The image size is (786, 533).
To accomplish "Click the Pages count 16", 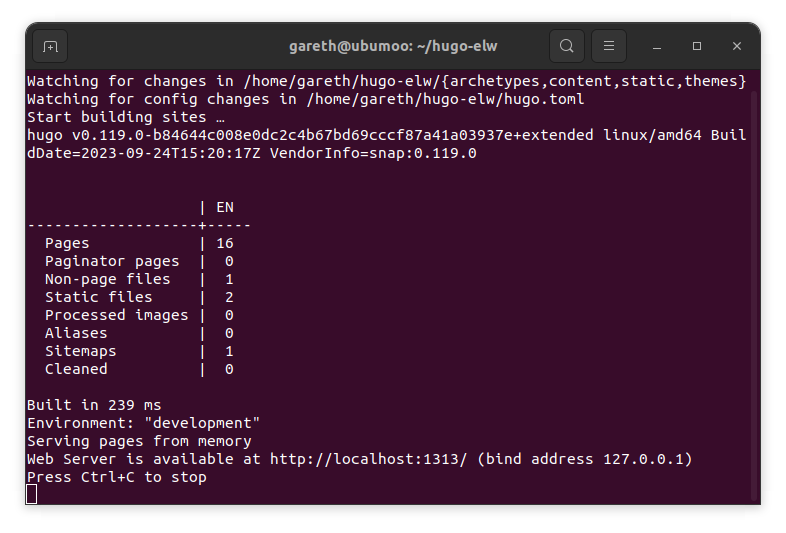I will click(225, 244).
